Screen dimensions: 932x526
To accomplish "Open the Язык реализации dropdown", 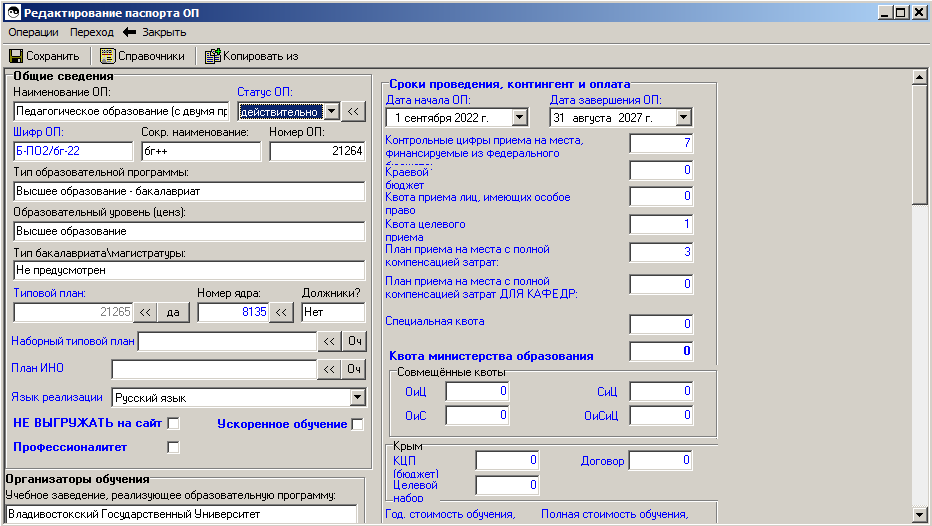I will 357,398.
